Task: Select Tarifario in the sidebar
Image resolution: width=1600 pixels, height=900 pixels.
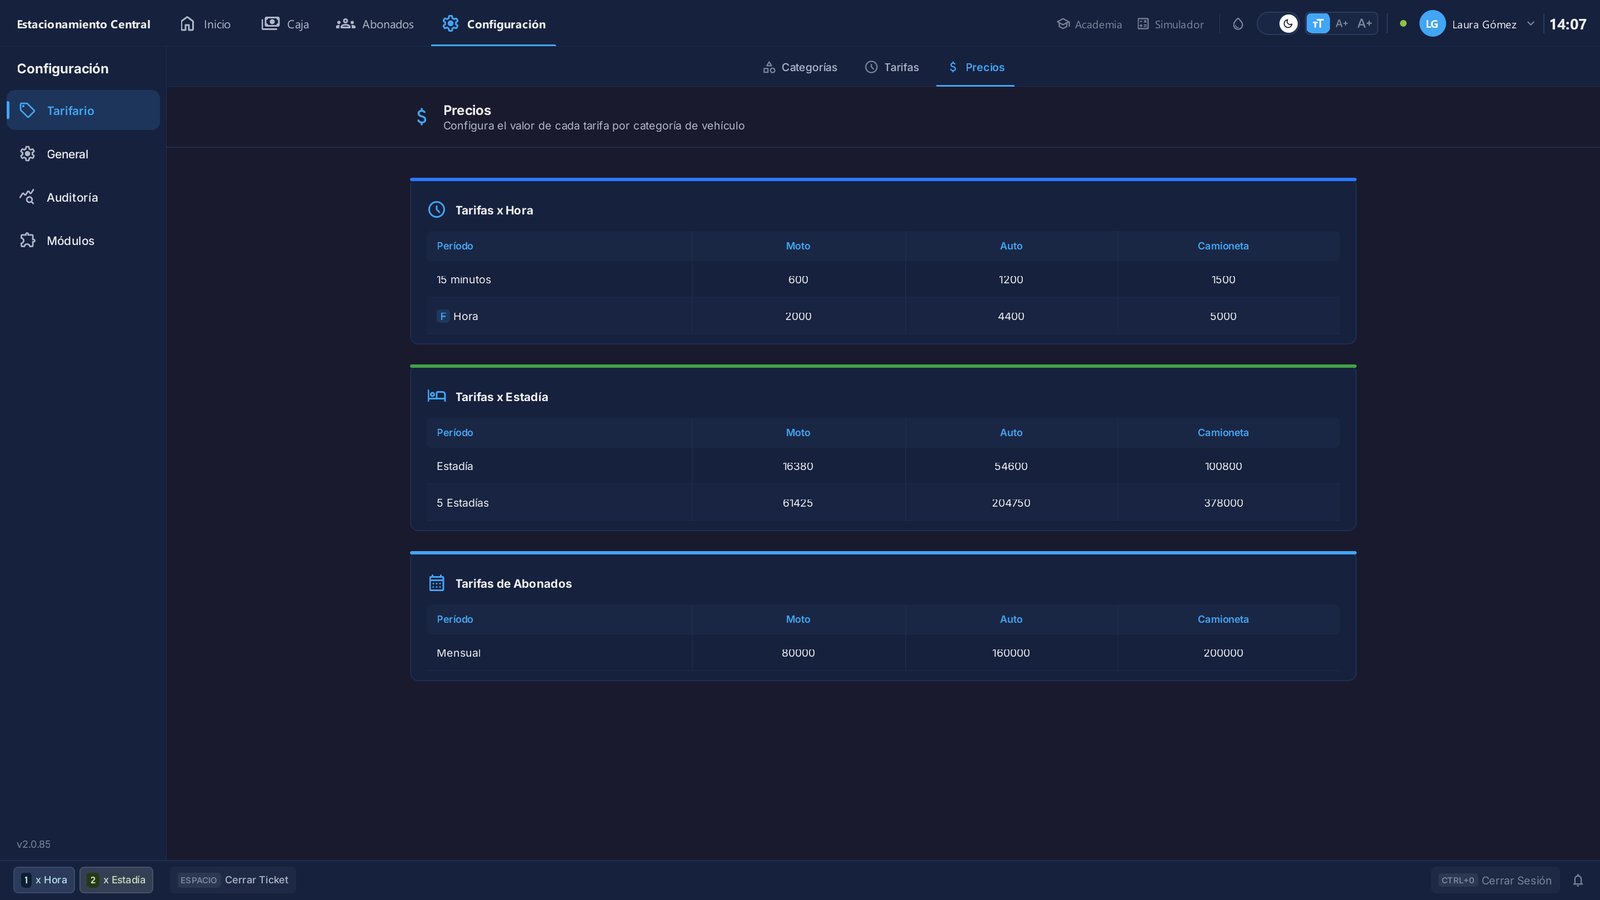Action: click(83, 110)
